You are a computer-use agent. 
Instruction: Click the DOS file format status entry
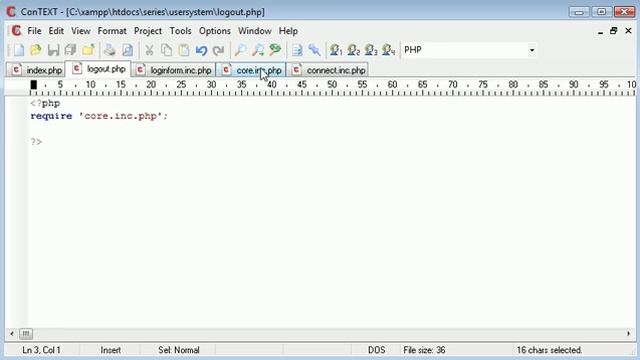click(x=376, y=350)
